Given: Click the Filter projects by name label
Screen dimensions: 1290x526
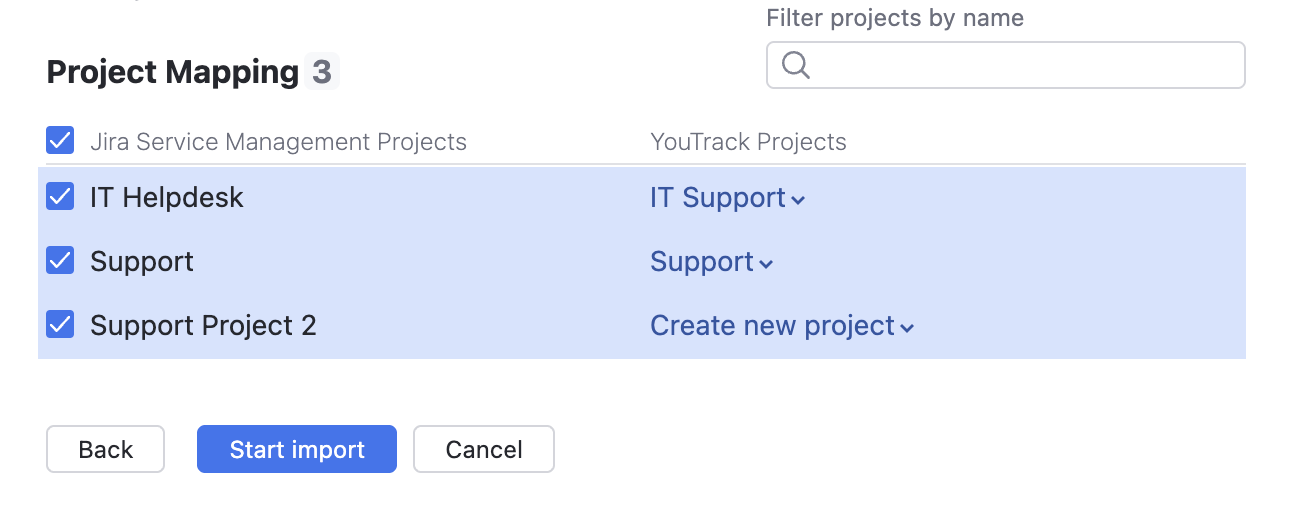Looking at the screenshot, I should coord(894,18).
